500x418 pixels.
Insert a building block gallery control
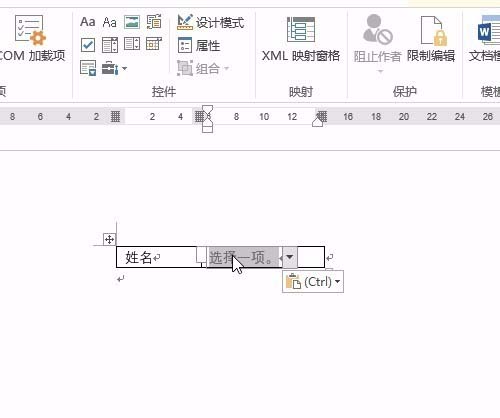coord(154,22)
